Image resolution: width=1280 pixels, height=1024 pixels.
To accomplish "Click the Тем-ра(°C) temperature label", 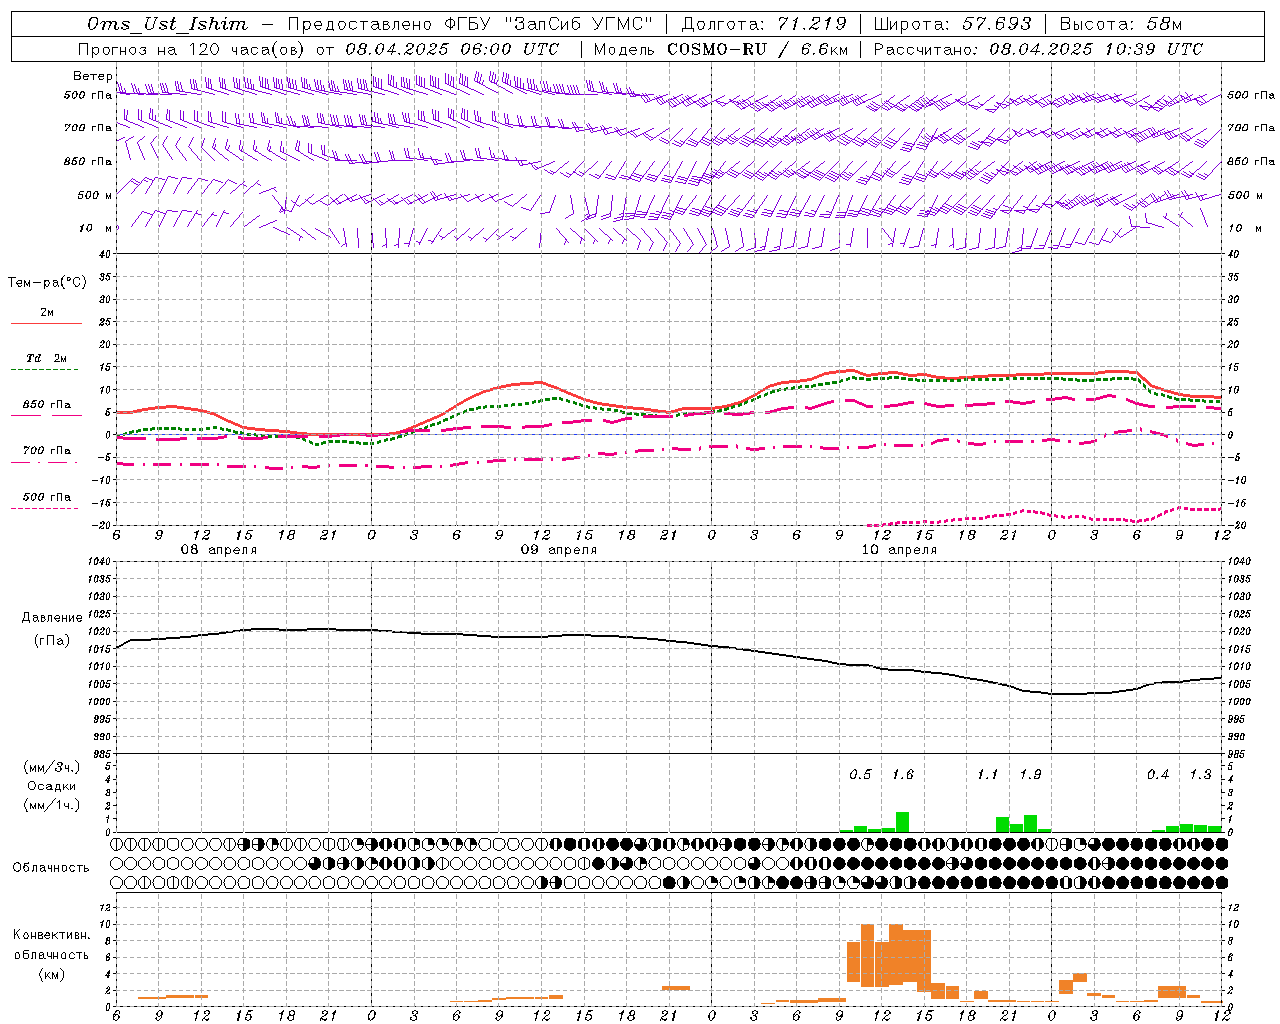I will click(x=47, y=283).
